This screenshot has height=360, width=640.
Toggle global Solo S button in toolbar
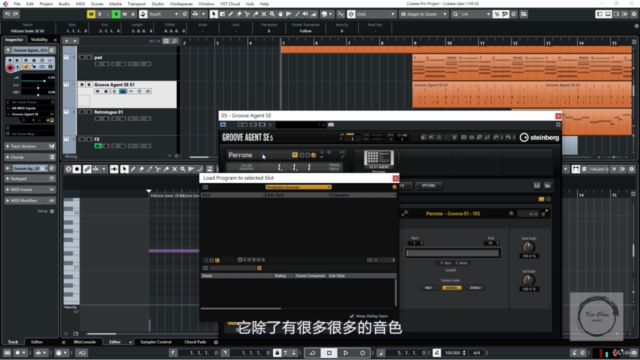tap(99, 14)
